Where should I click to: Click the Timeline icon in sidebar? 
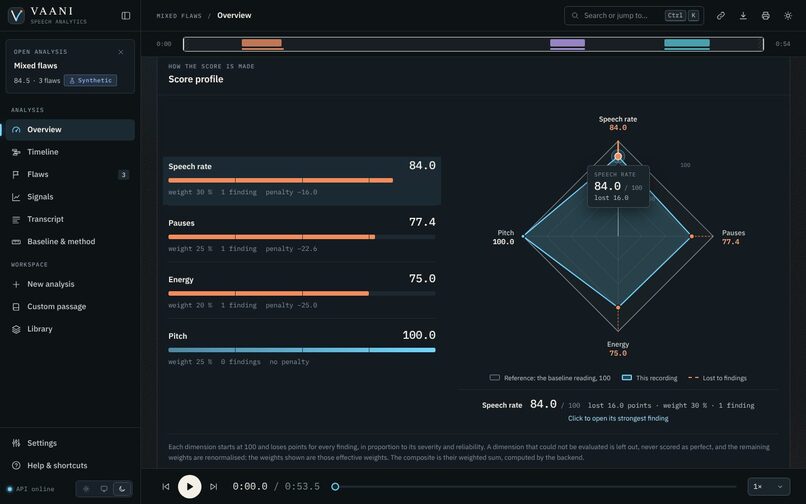16,152
